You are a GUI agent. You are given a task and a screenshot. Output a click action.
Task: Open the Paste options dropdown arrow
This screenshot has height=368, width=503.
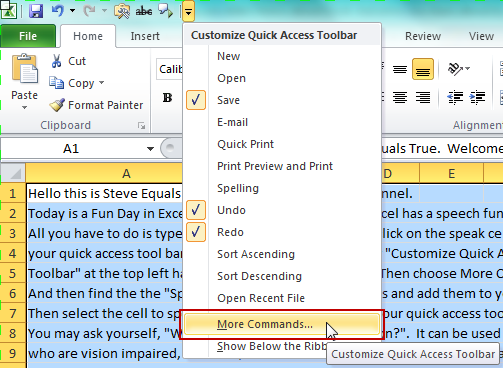(x=24, y=107)
